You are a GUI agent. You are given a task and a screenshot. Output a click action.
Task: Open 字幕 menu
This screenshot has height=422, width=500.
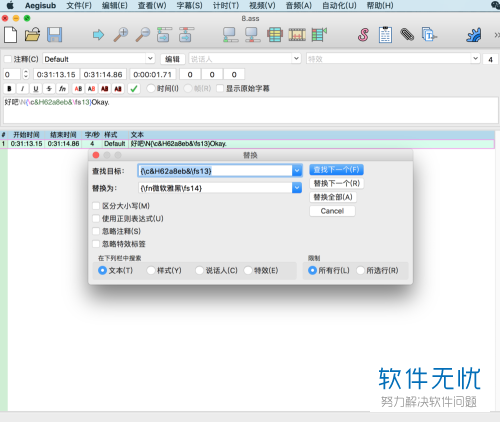[189, 5]
